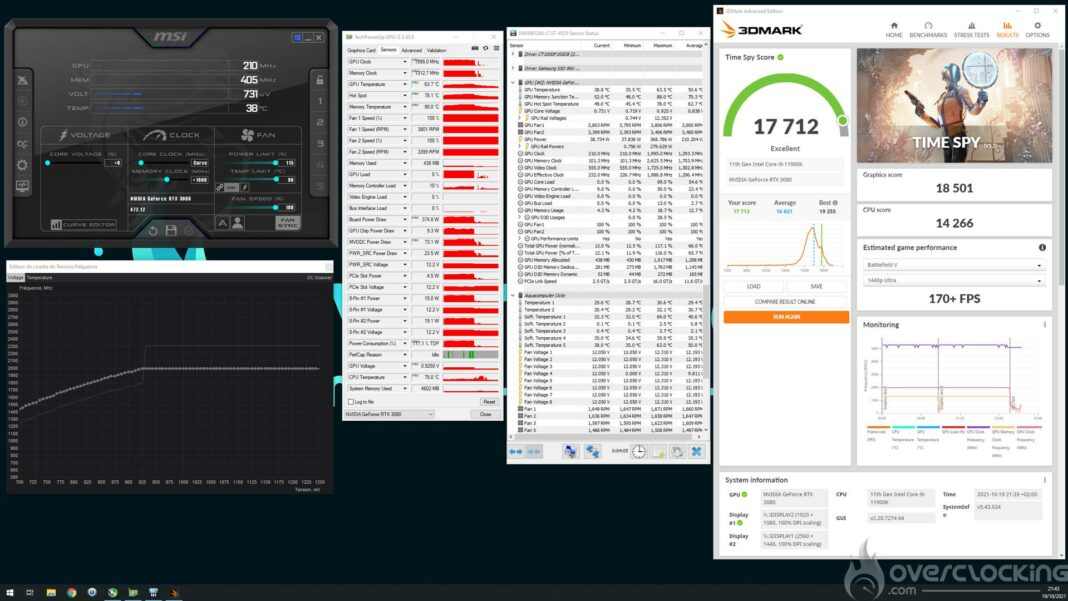
Task: Click Reset button in GPU-Z
Action: click(x=488, y=402)
